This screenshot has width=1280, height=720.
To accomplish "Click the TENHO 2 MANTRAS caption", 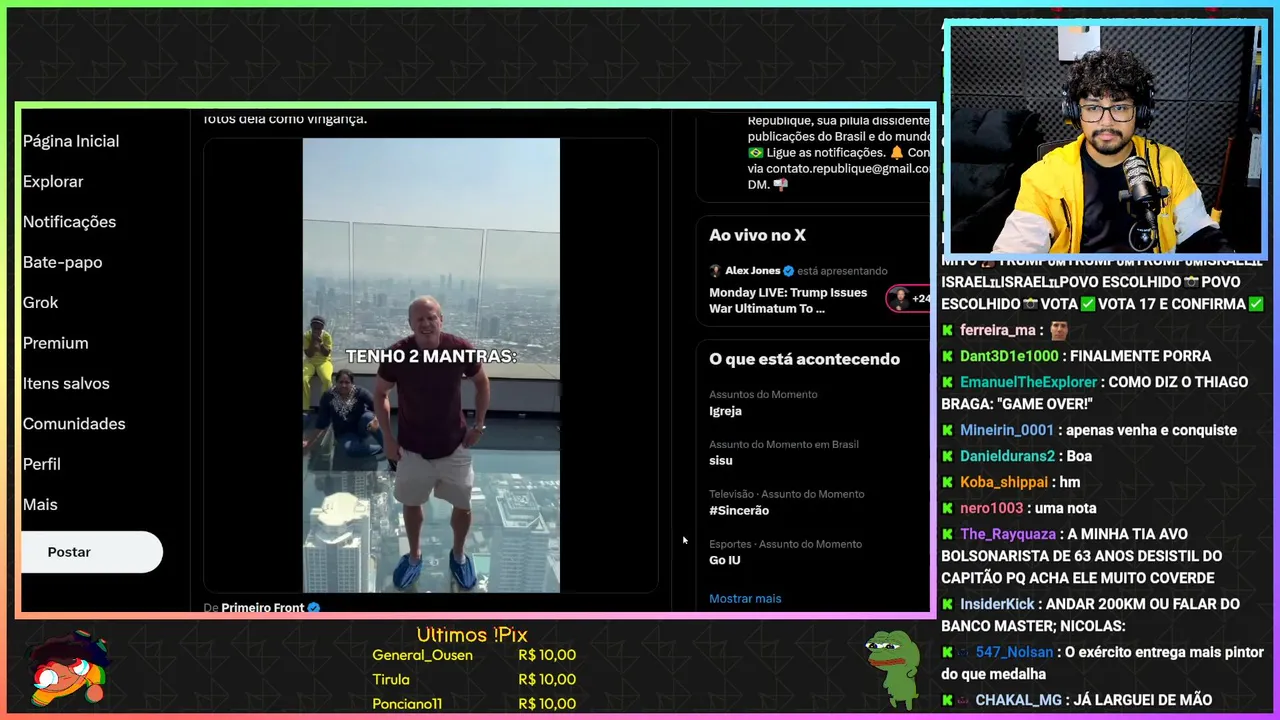I will [x=431, y=355].
